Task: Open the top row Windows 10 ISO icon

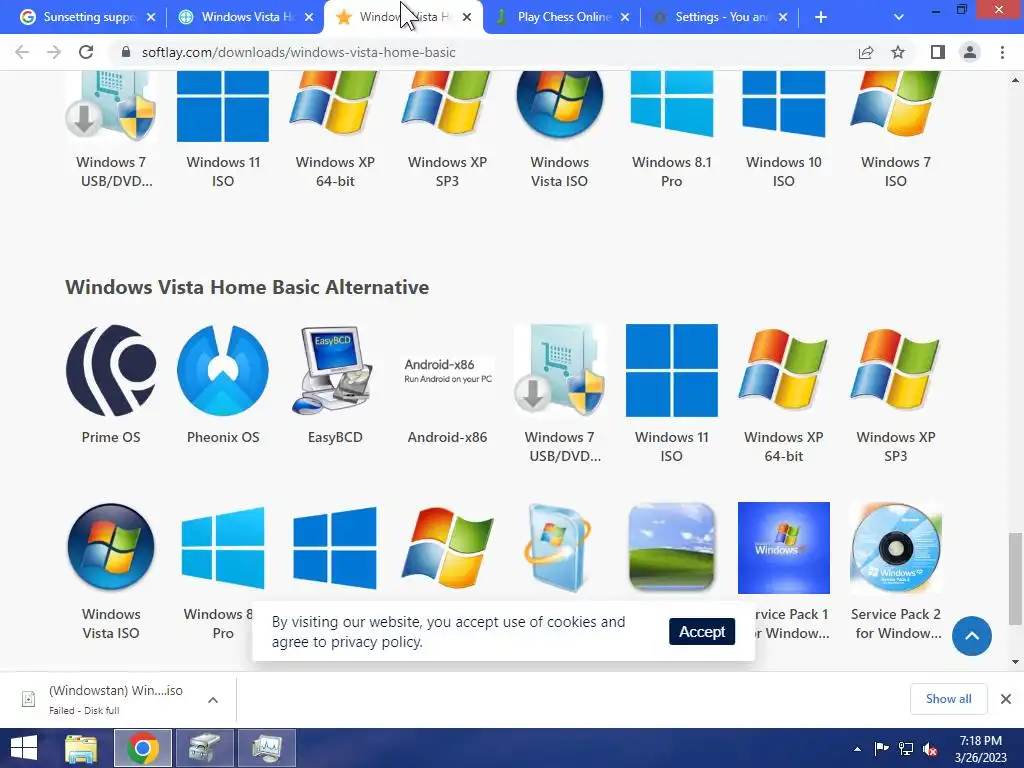Action: 784,106
